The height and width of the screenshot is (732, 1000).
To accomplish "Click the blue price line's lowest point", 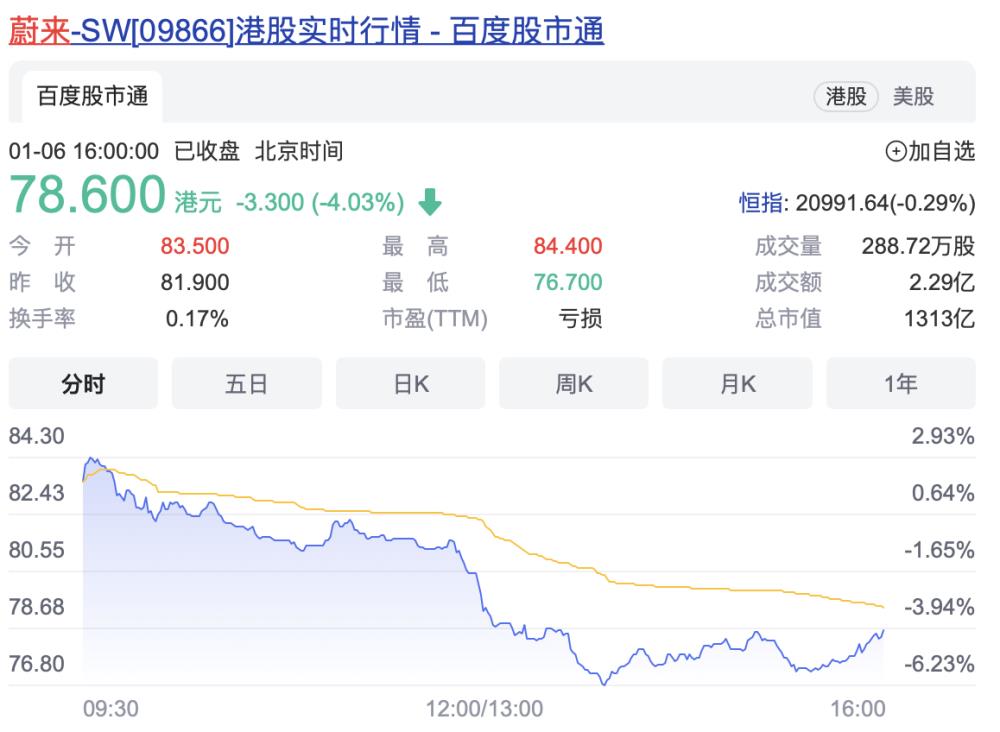I will tap(603, 684).
